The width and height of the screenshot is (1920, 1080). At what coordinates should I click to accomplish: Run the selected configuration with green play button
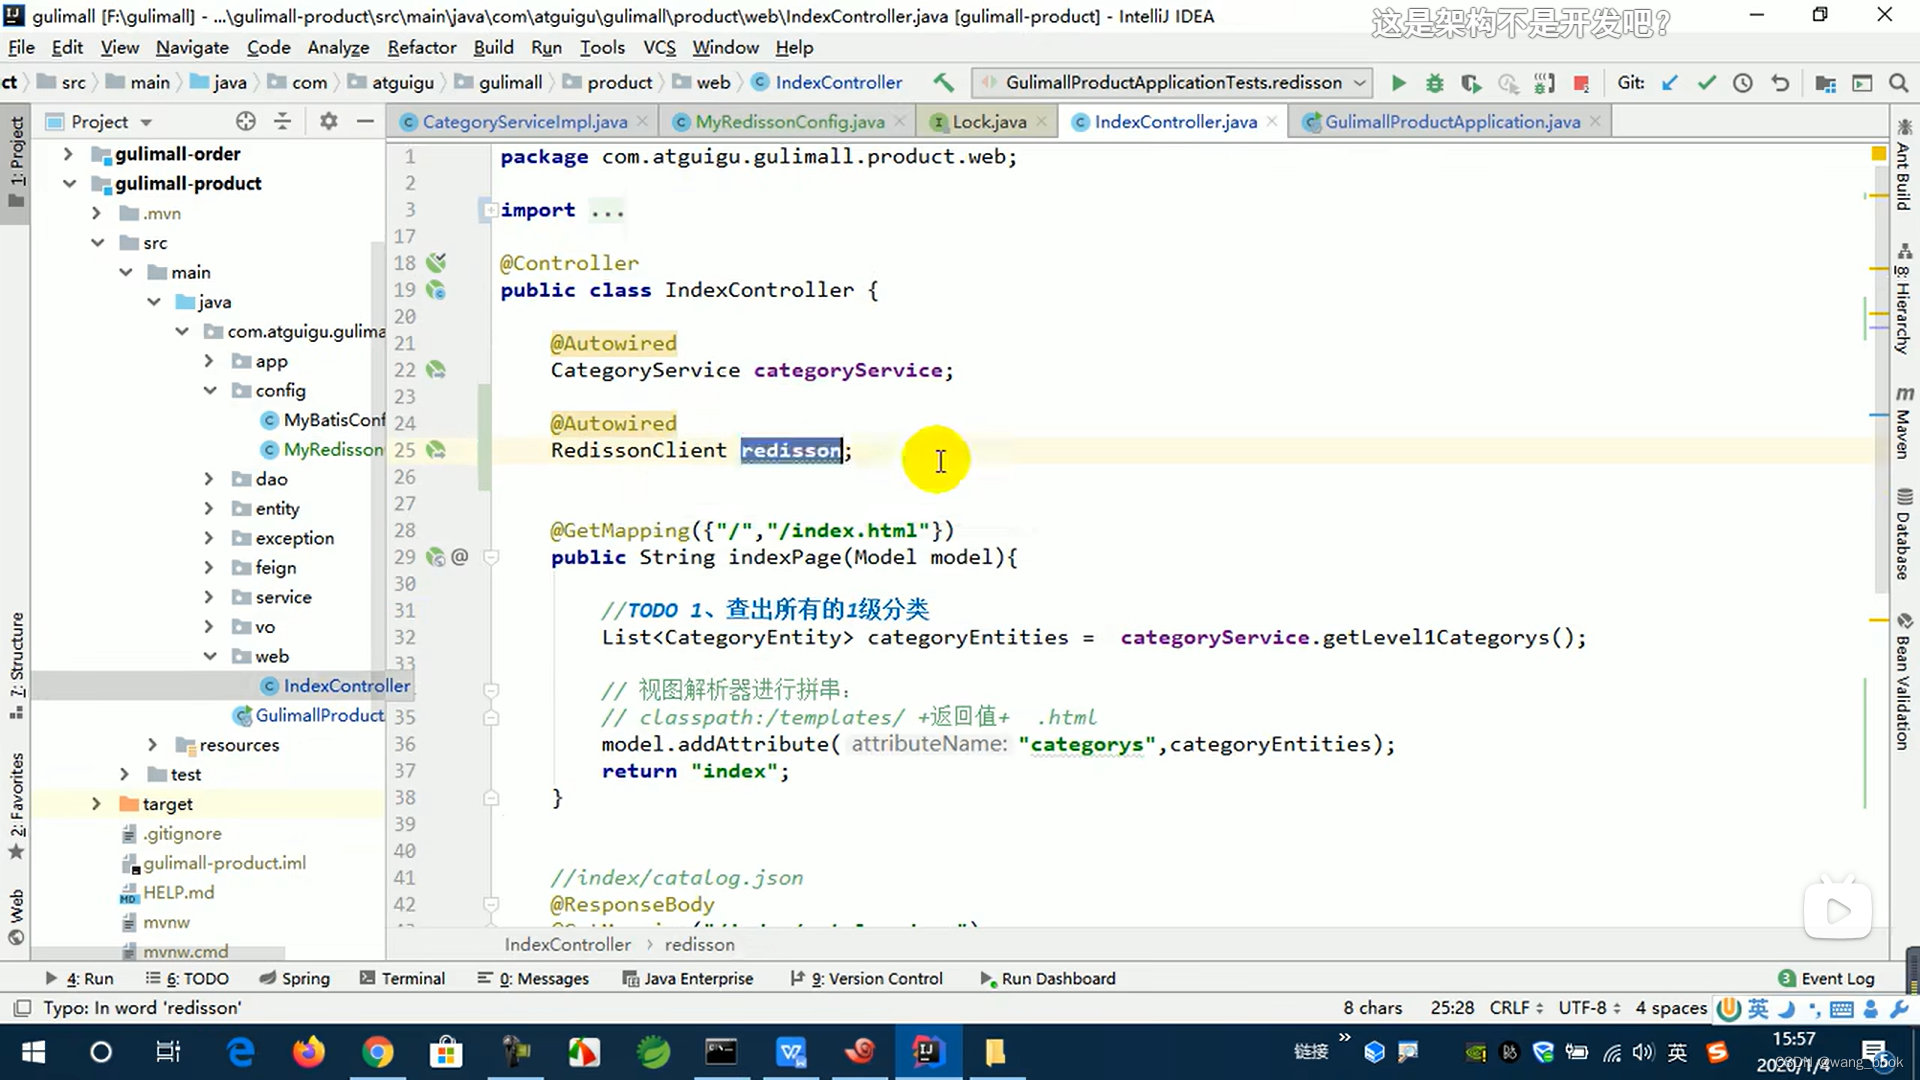tap(1399, 83)
